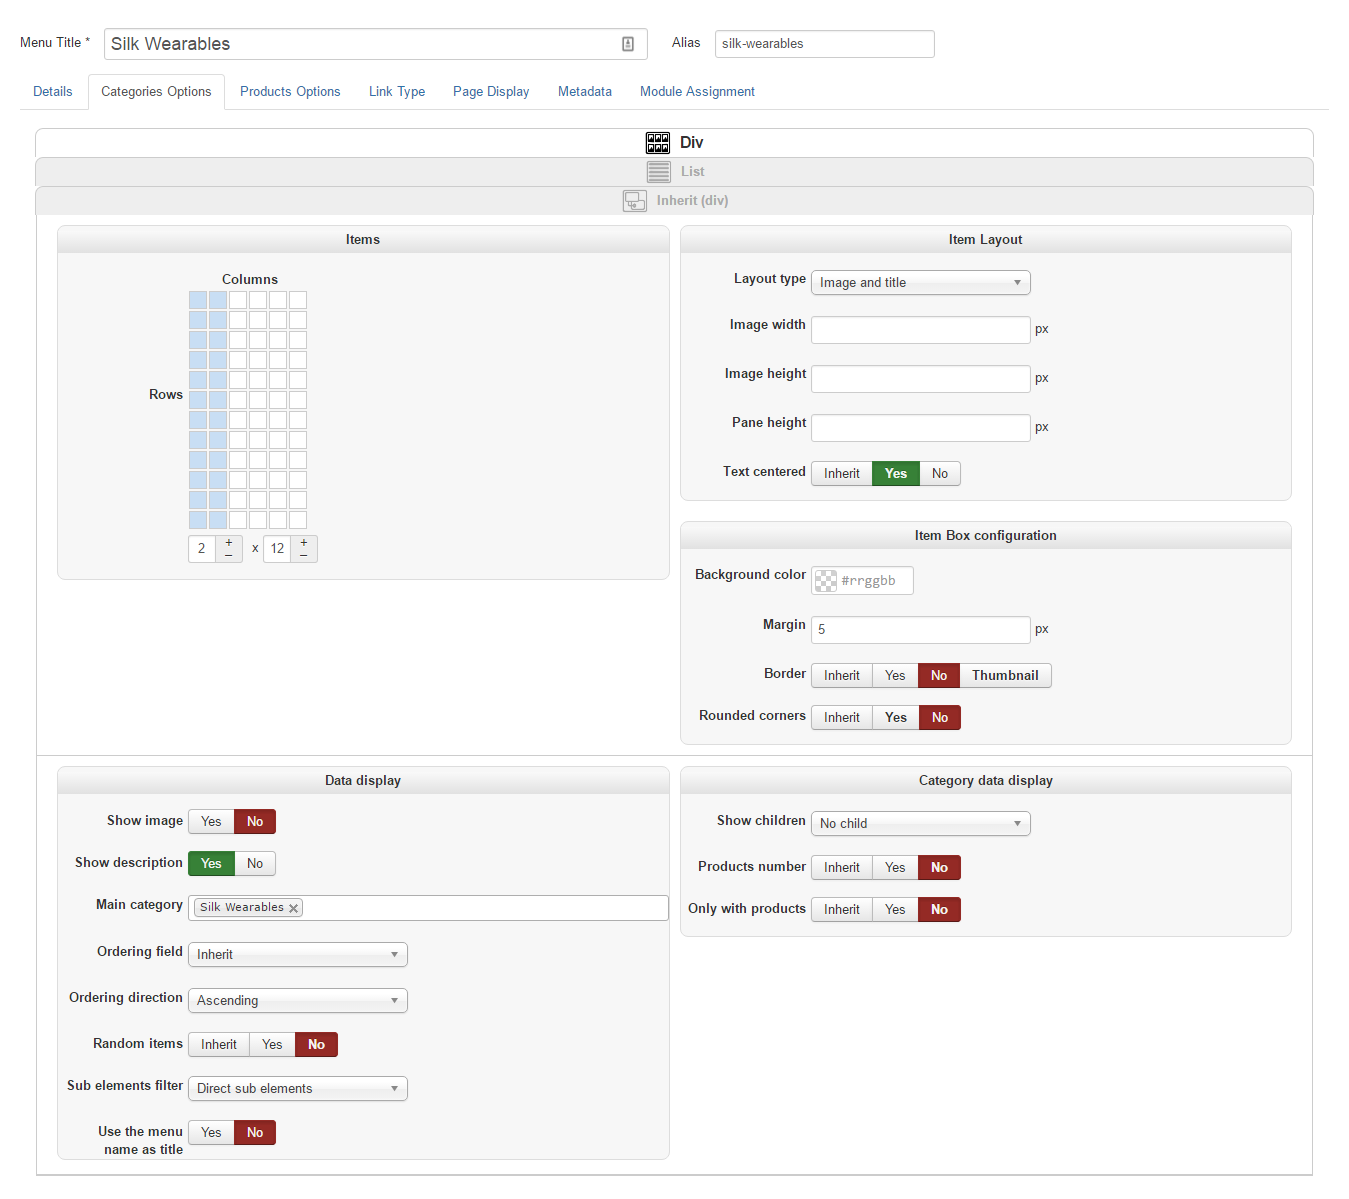The image size is (1349, 1199).
Task: Open the Module Assignment tab
Action: click(x=697, y=92)
